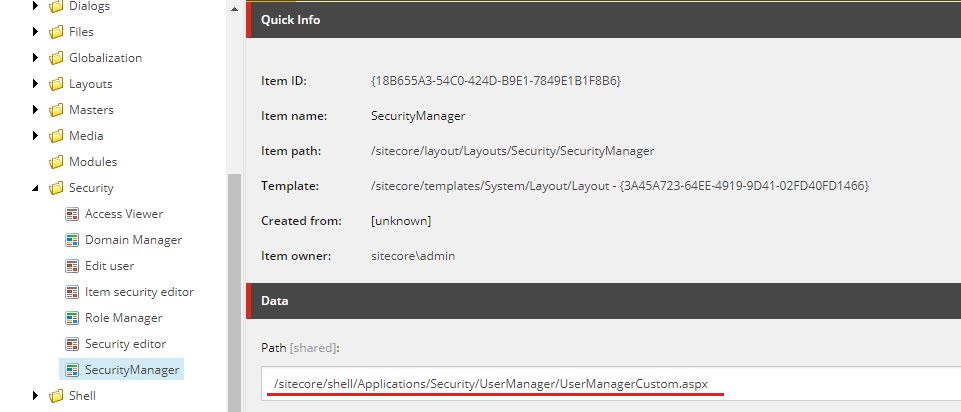Select the Masters tree item
The height and width of the screenshot is (412, 961).
91,110
